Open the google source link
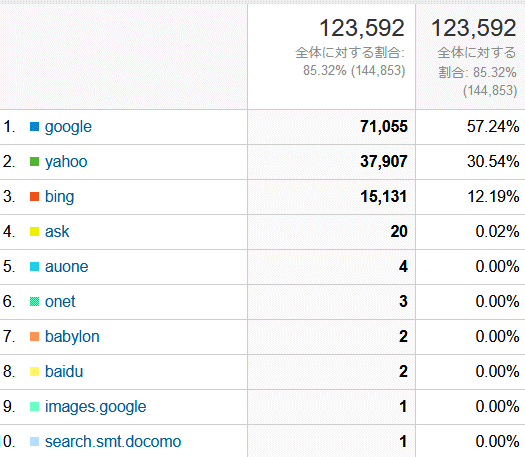Screen dimensions: 525x457 pyautogui.click(x=68, y=127)
